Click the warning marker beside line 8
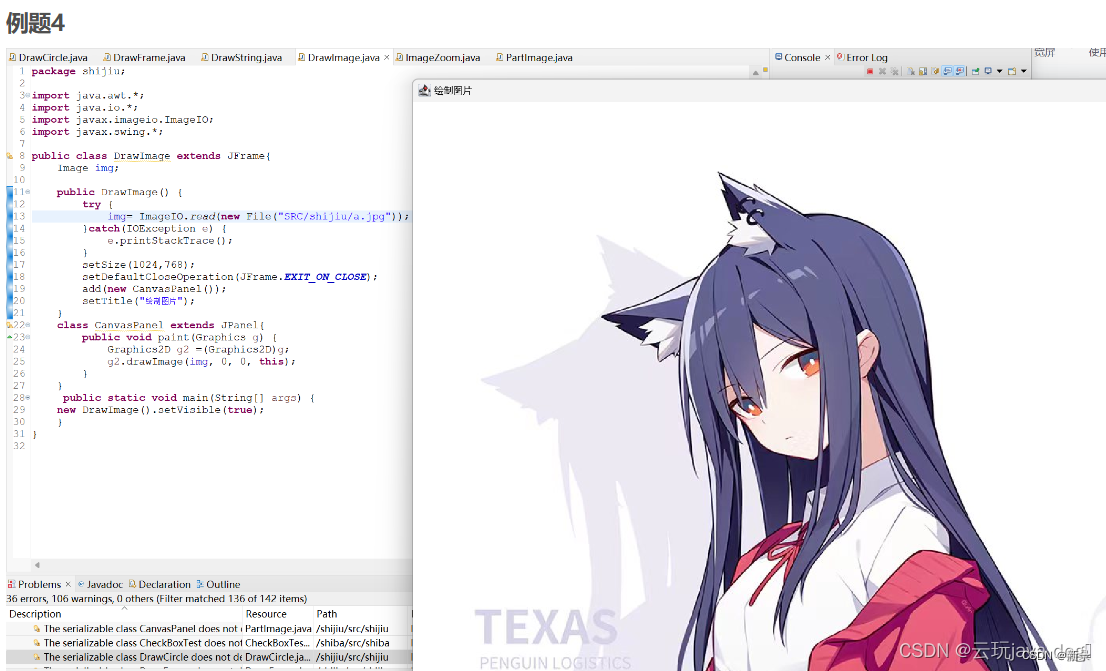Viewport: 1106px width, 671px height. tap(10, 156)
